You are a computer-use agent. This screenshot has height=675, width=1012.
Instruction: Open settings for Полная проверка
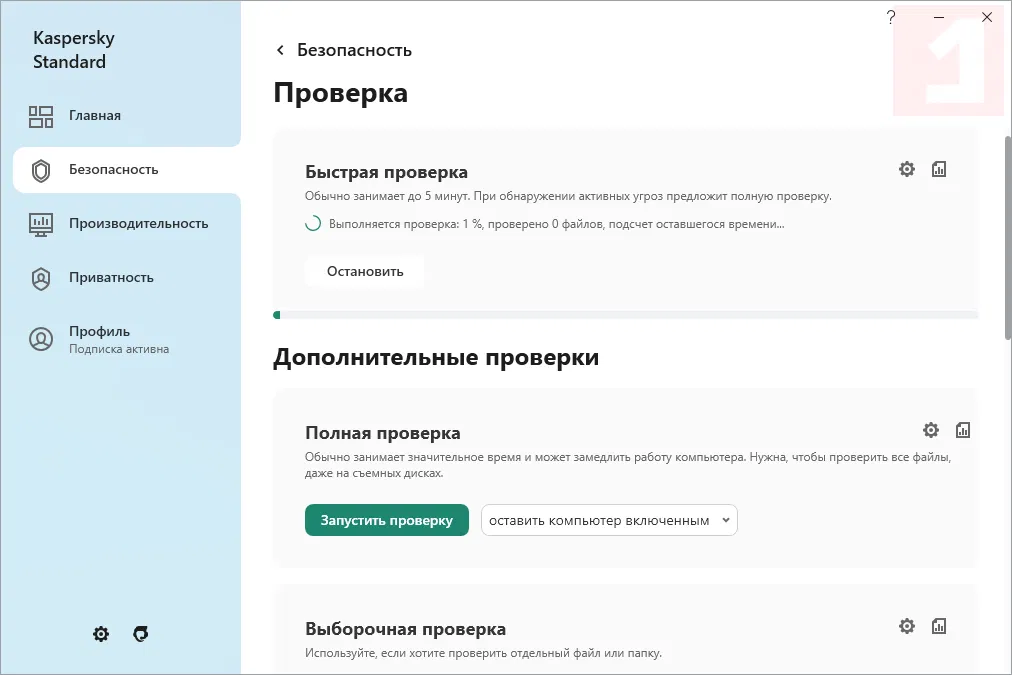click(931, 430)
